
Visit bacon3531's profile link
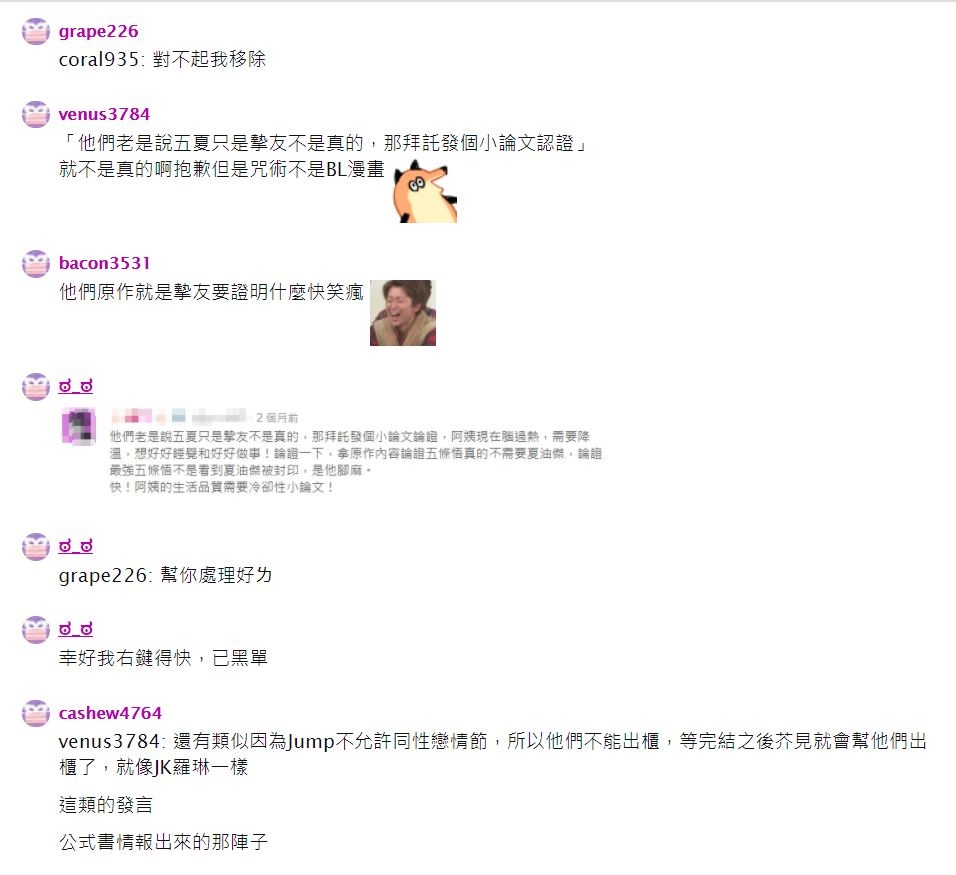point(104,263)
